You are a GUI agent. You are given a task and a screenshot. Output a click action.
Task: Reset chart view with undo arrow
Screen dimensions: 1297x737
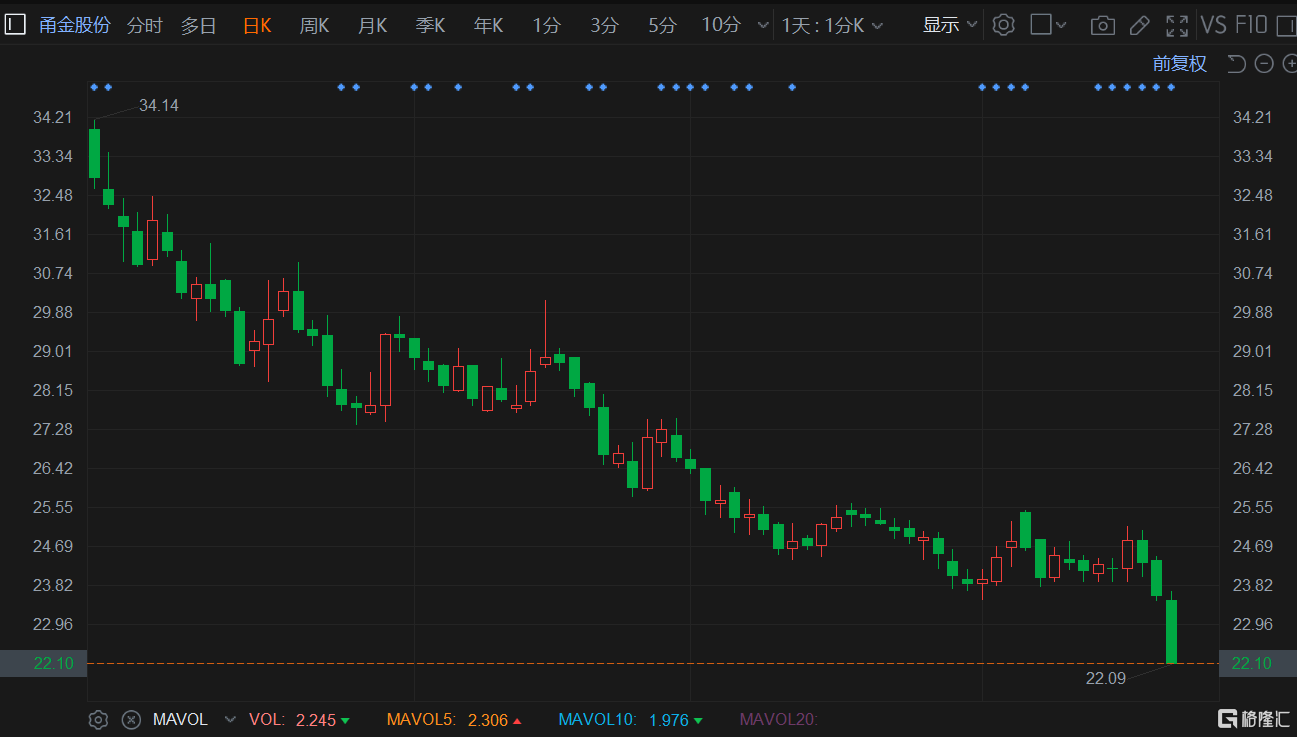pos(1236,64)
